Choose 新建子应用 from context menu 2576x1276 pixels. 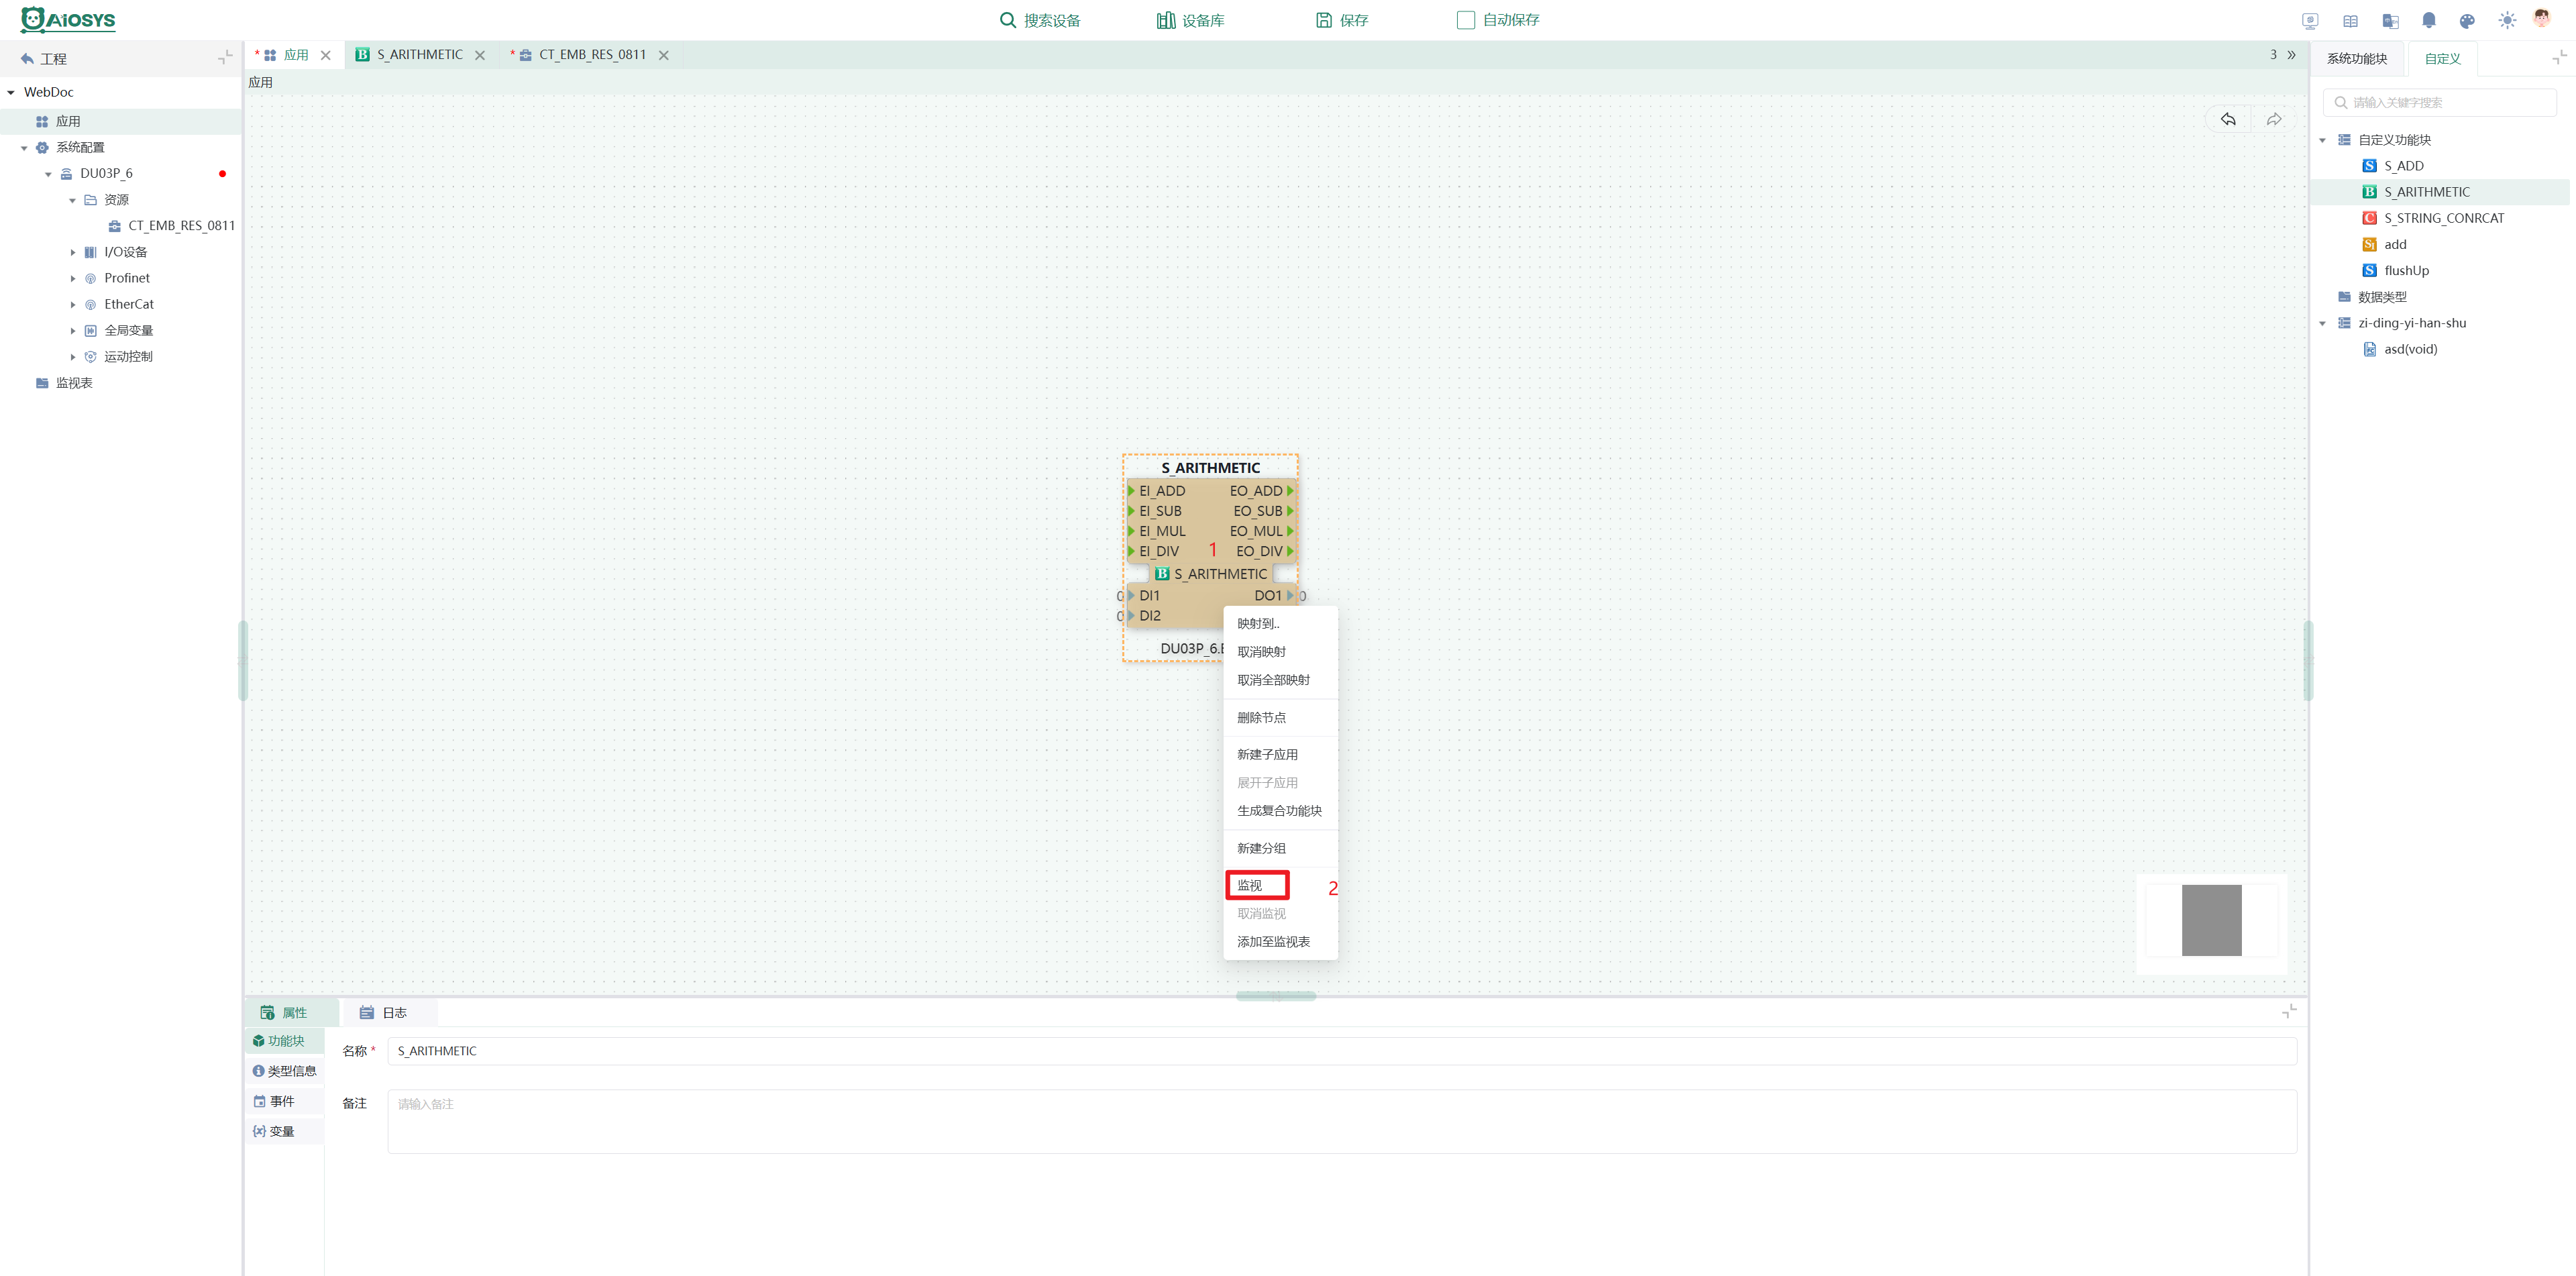[1280, 754]
